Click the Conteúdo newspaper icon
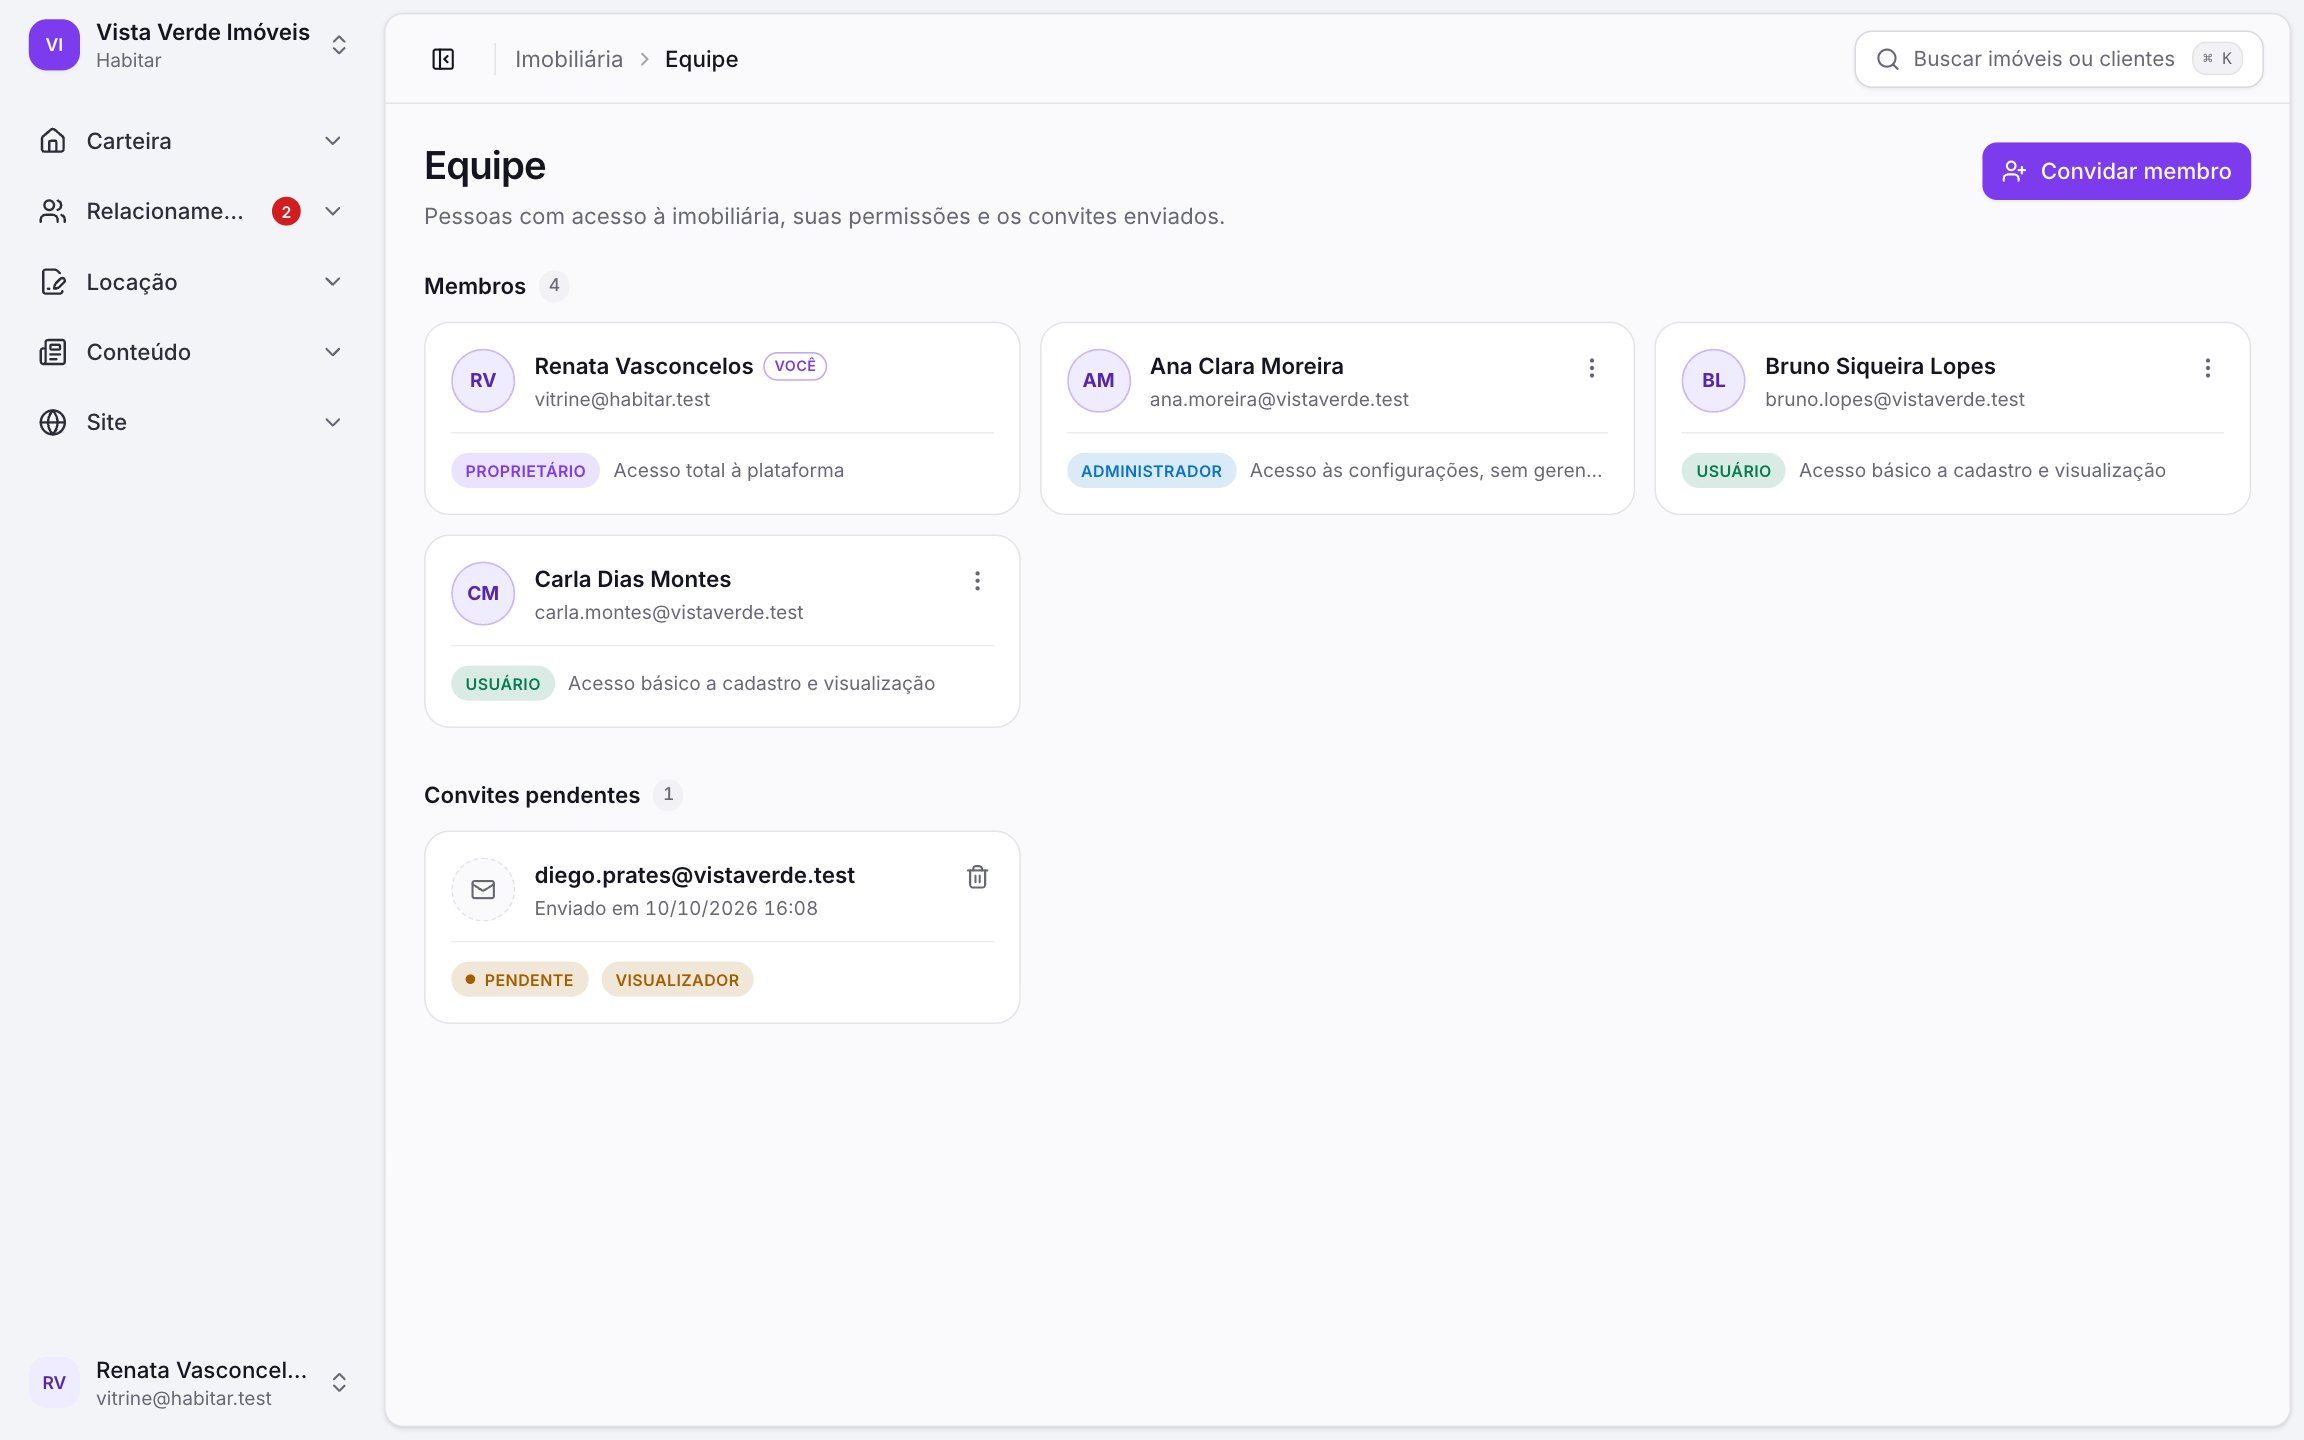The height and width of the screenshot is (1440, 2304). coord(53,352)
